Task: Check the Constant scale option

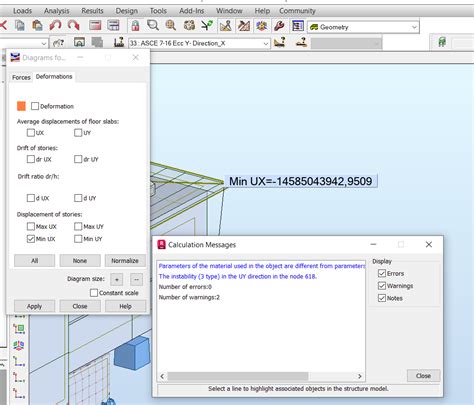Action: tap(94, 293)
